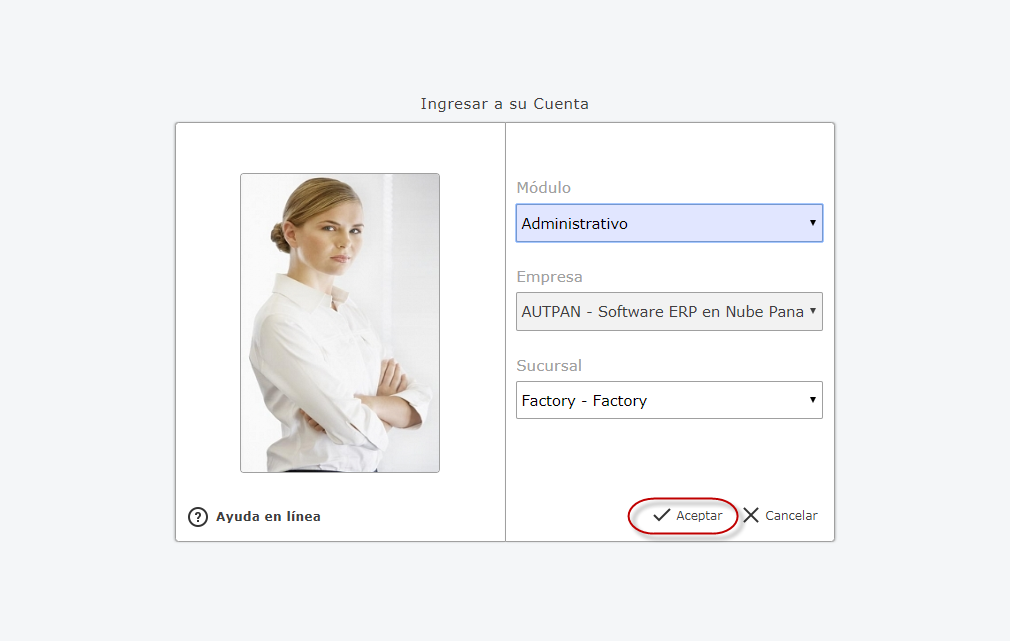Click the question mark help icon
The height and width of the screenshot is (641, 1010).
[198, 517]
